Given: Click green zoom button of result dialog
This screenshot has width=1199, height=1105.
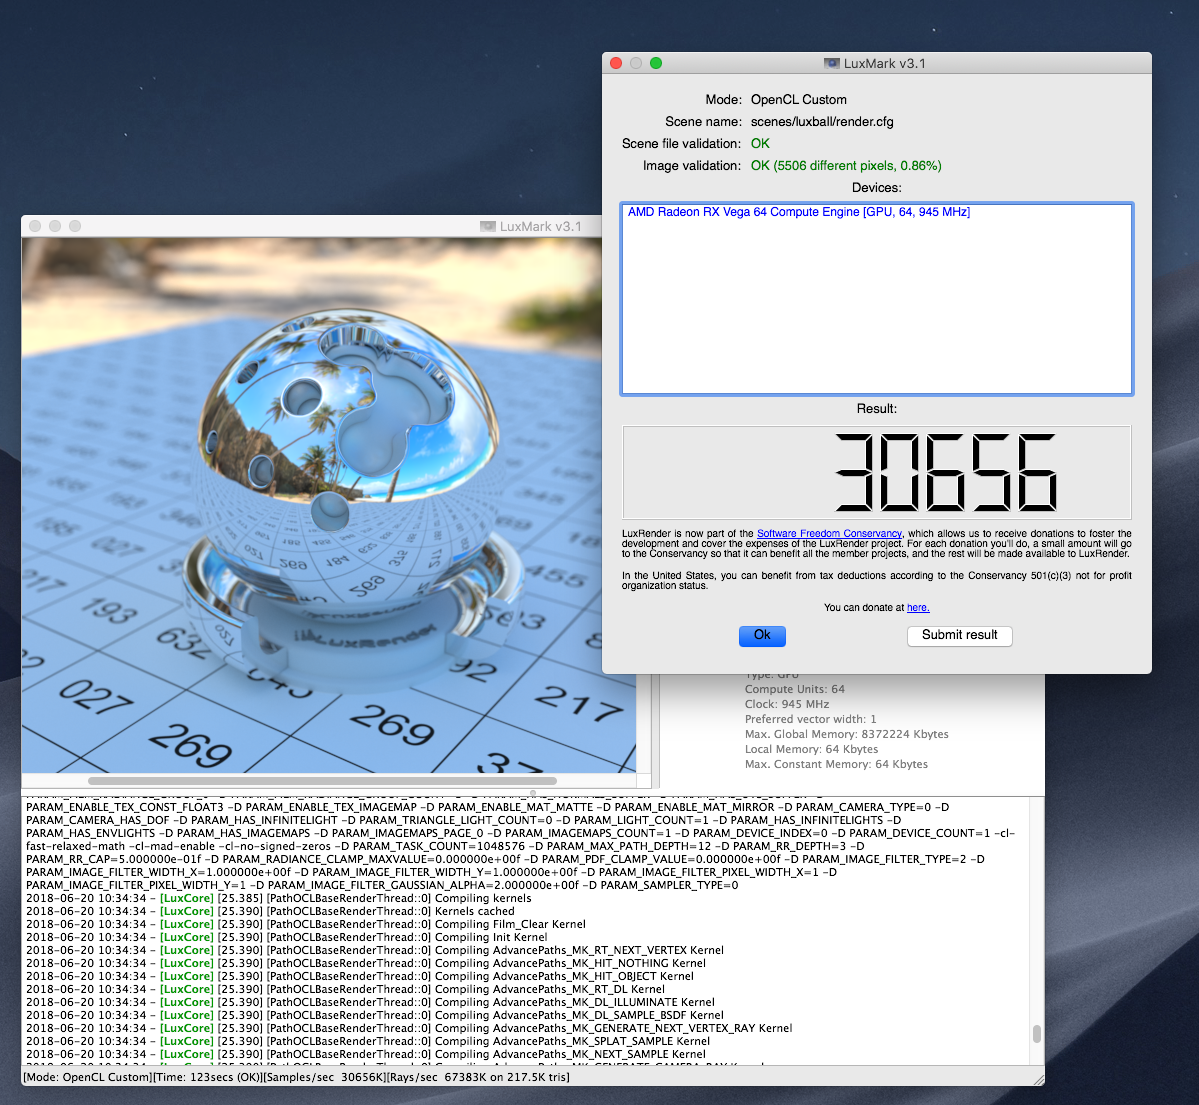Looking at the screenshot, I should [x=656, y=63].
